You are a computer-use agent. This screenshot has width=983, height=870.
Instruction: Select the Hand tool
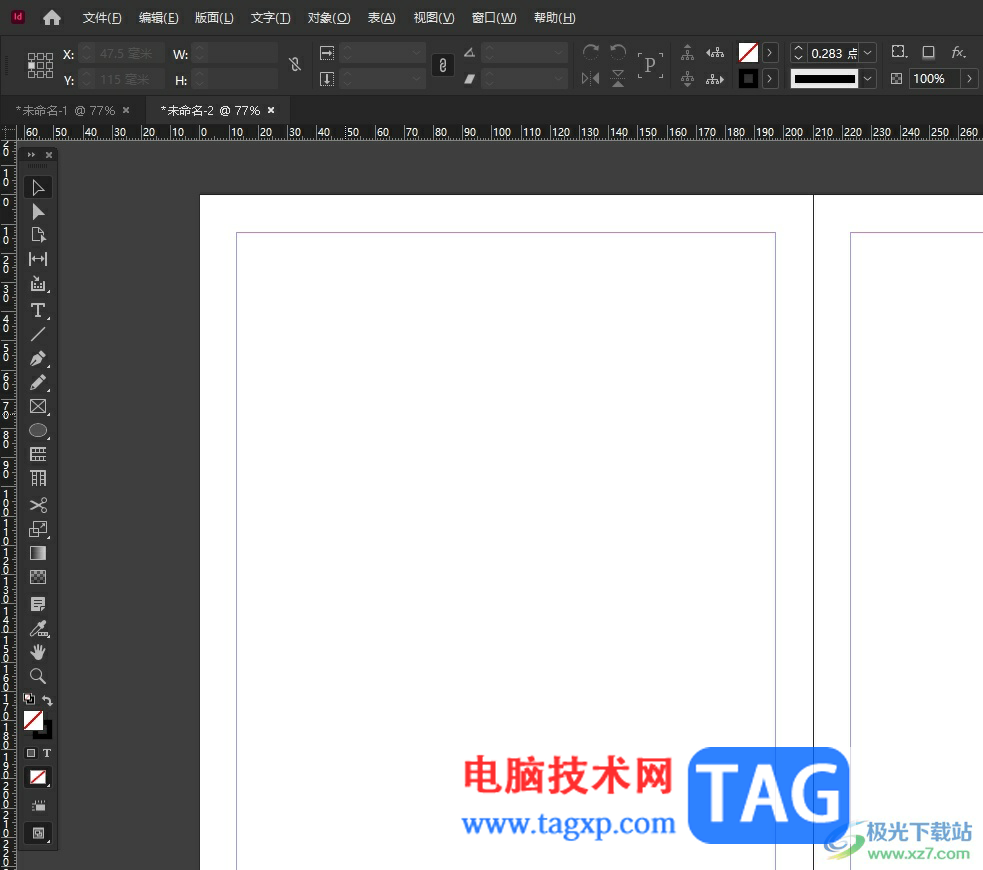(x=38, y=652)
